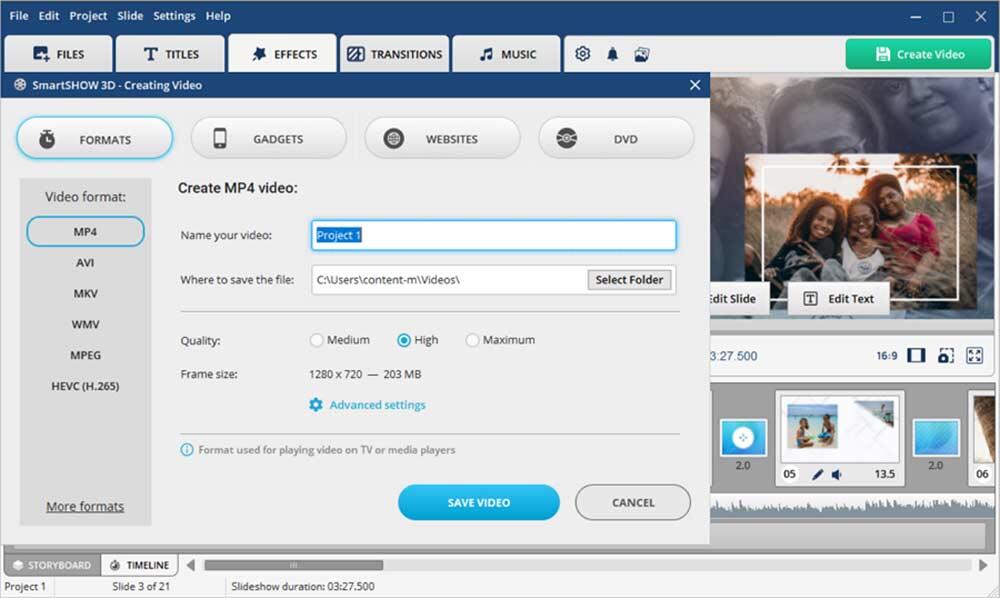Viewport: 1000px width, 598px height.
Task: Expand Advanced settings
Action: [x=377, y=405]
